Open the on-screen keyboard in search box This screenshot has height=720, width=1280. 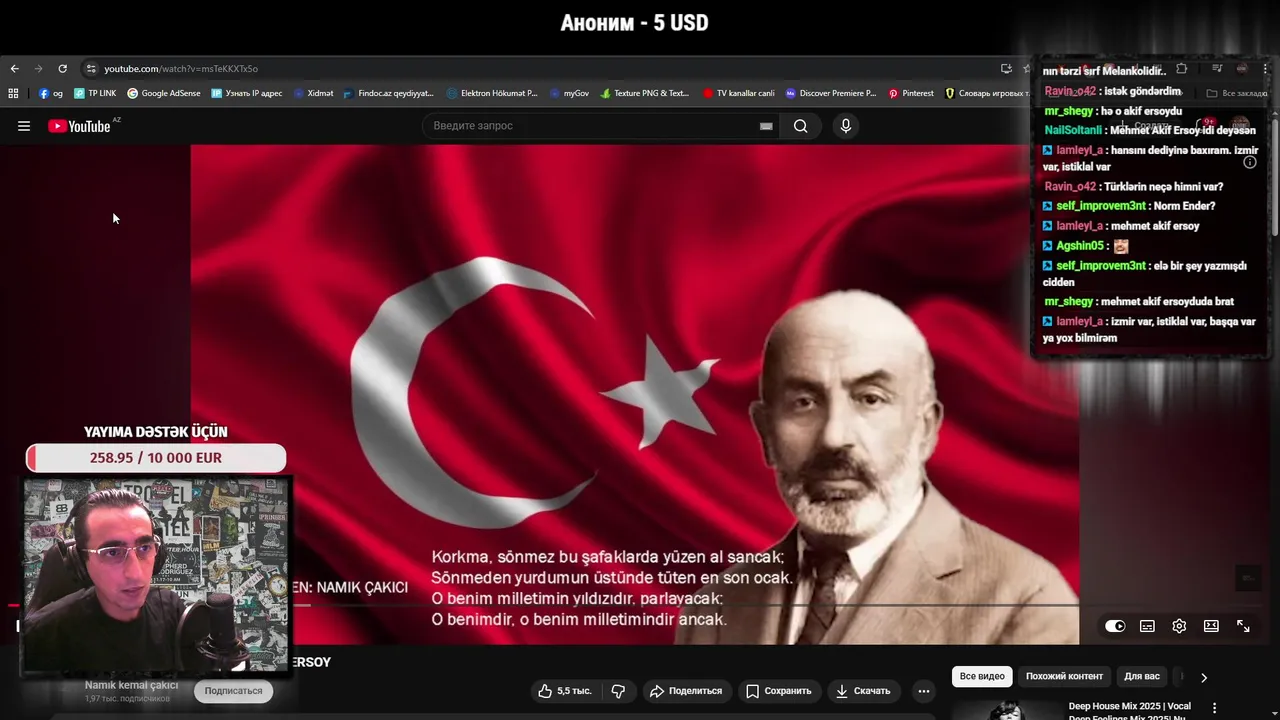(766, 126)
